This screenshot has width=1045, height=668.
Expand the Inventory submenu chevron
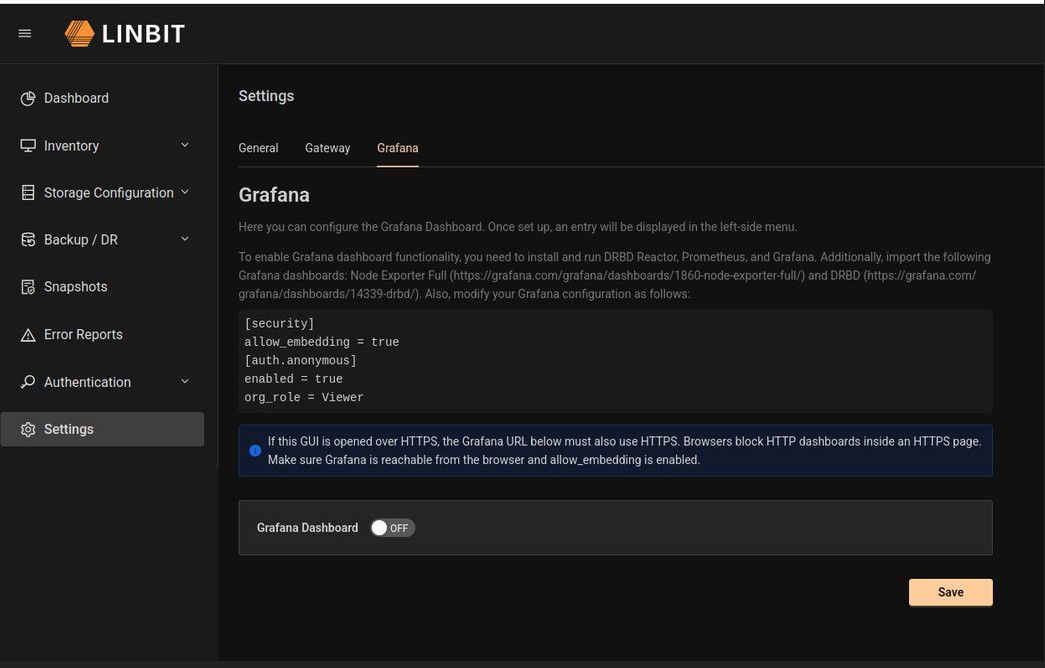click(x=185, y=145)
